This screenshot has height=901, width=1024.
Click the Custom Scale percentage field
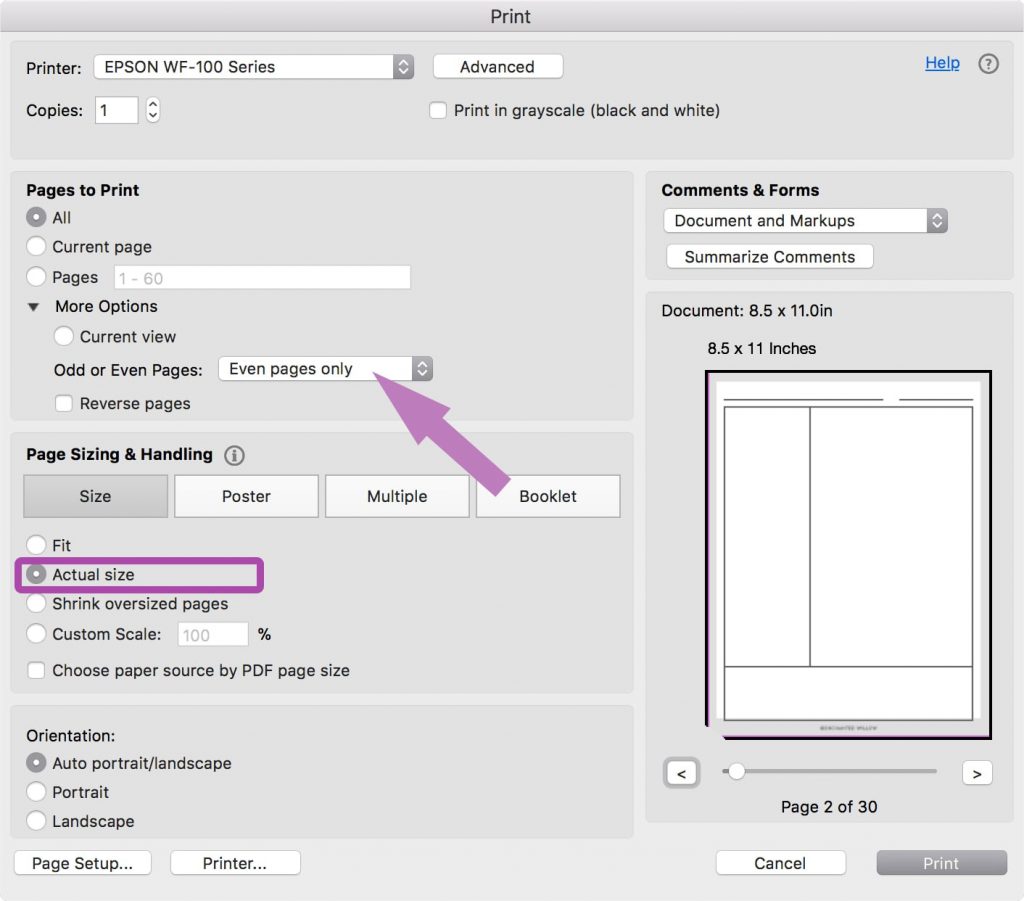pos(212,635)
